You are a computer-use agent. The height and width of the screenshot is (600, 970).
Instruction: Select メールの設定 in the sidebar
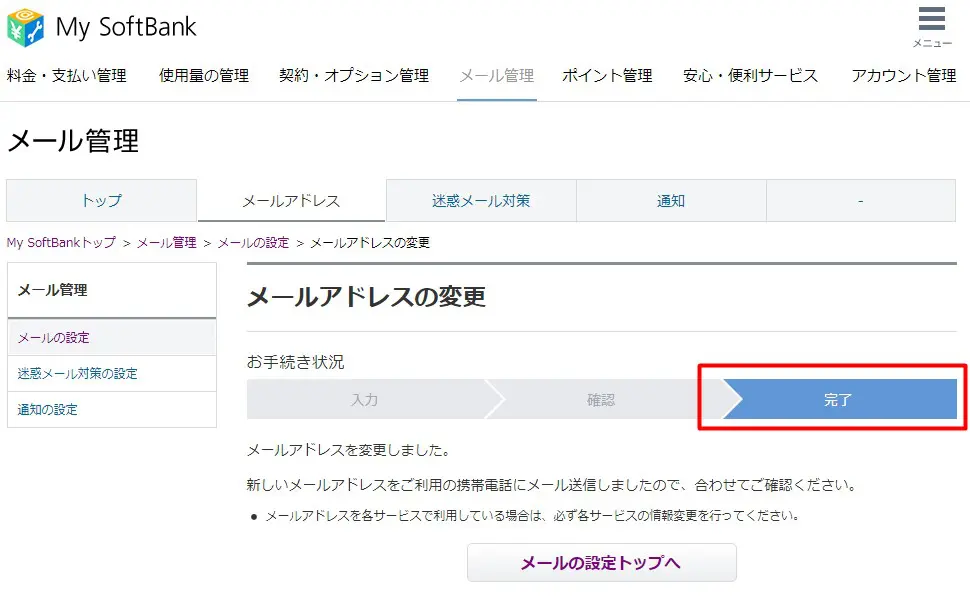54,338
